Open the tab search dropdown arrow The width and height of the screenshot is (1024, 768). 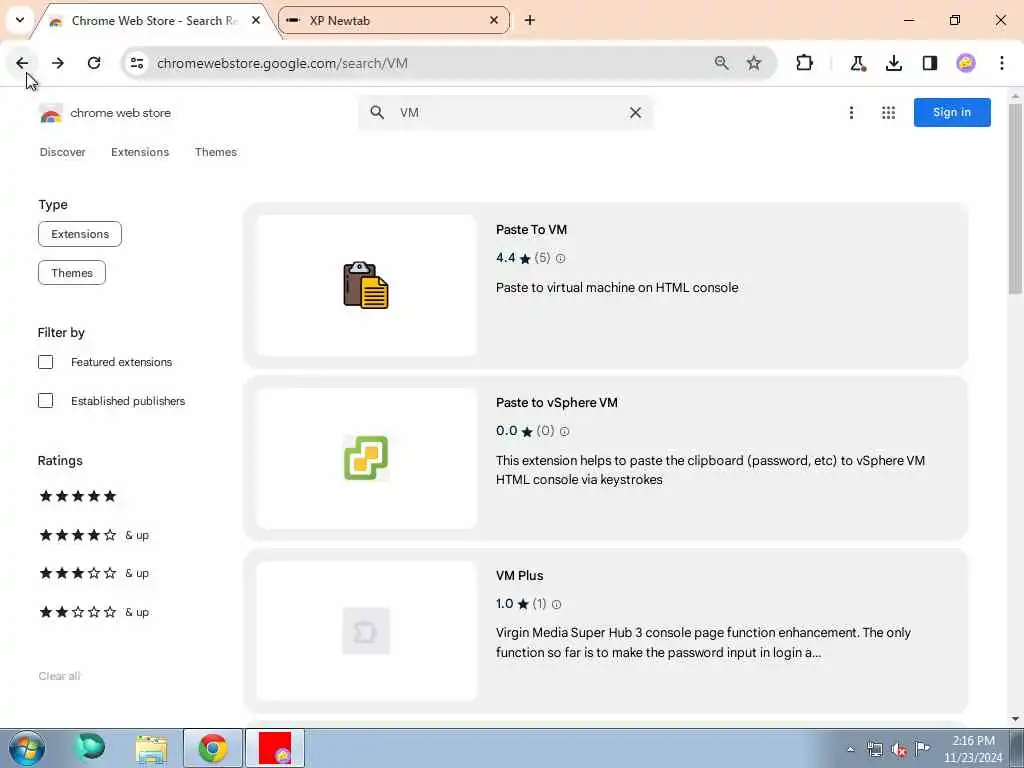point(20,20)
